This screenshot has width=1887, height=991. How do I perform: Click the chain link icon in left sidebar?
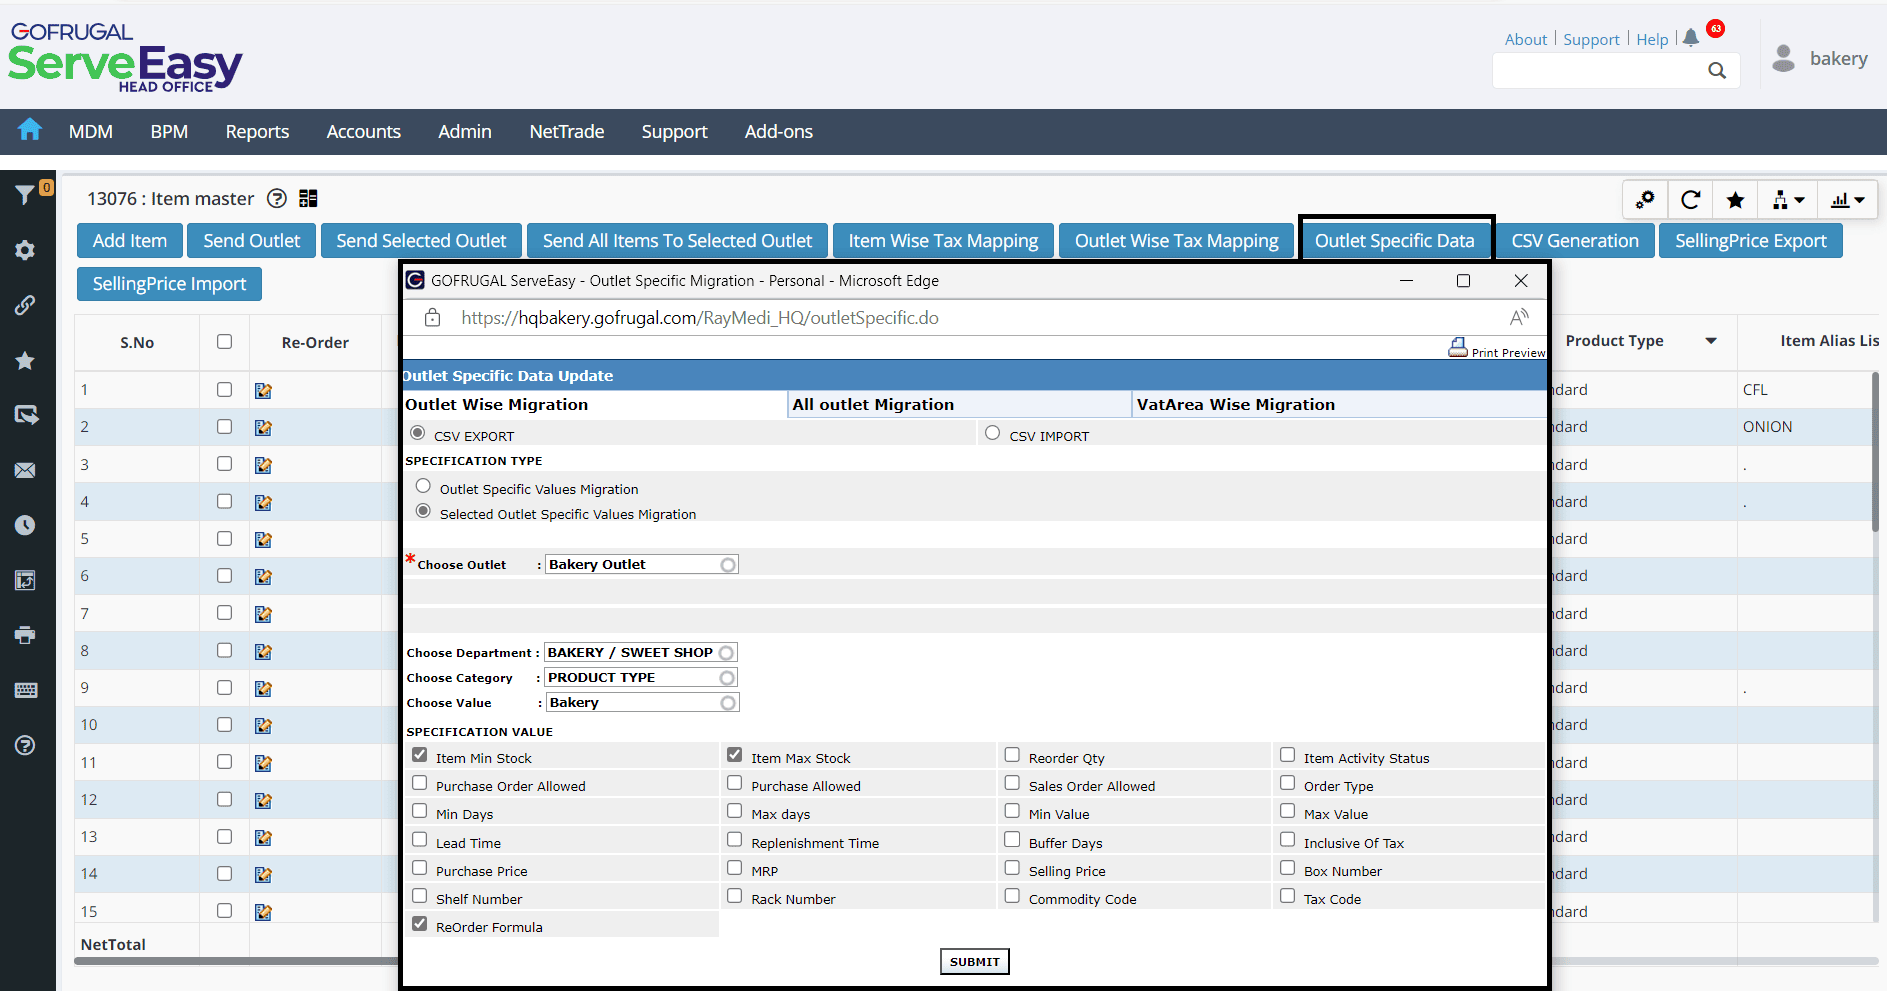click(x=25, y=305)
